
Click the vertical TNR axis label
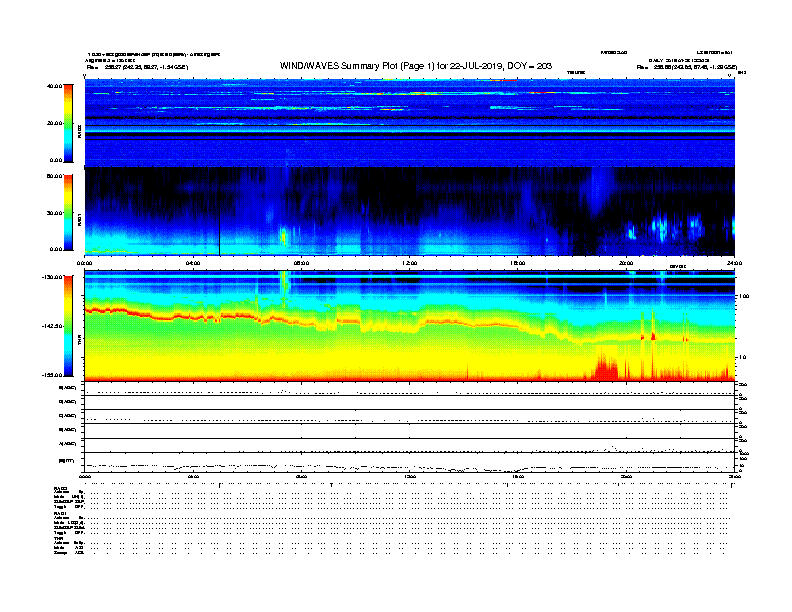coord(79,342)
